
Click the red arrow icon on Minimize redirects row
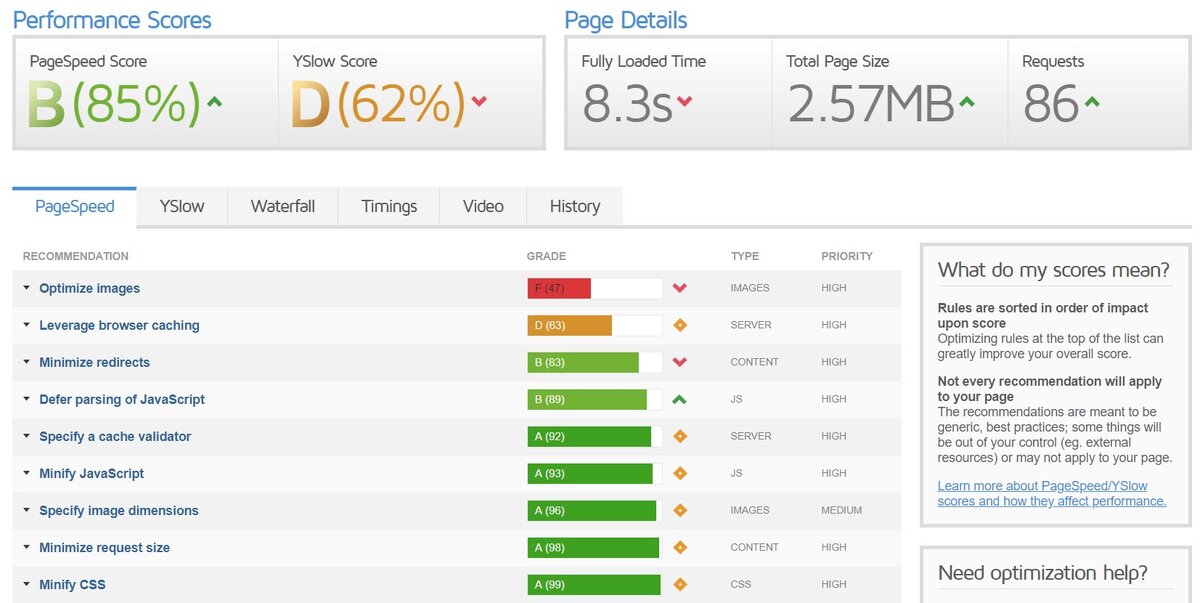(x=680, y=361)
